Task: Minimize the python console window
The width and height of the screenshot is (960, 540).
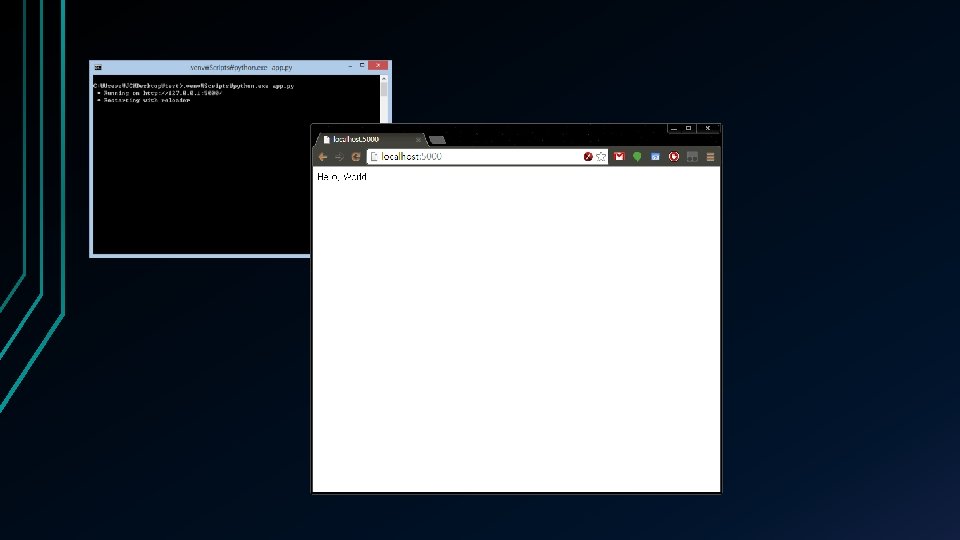Action: [350, 66]
